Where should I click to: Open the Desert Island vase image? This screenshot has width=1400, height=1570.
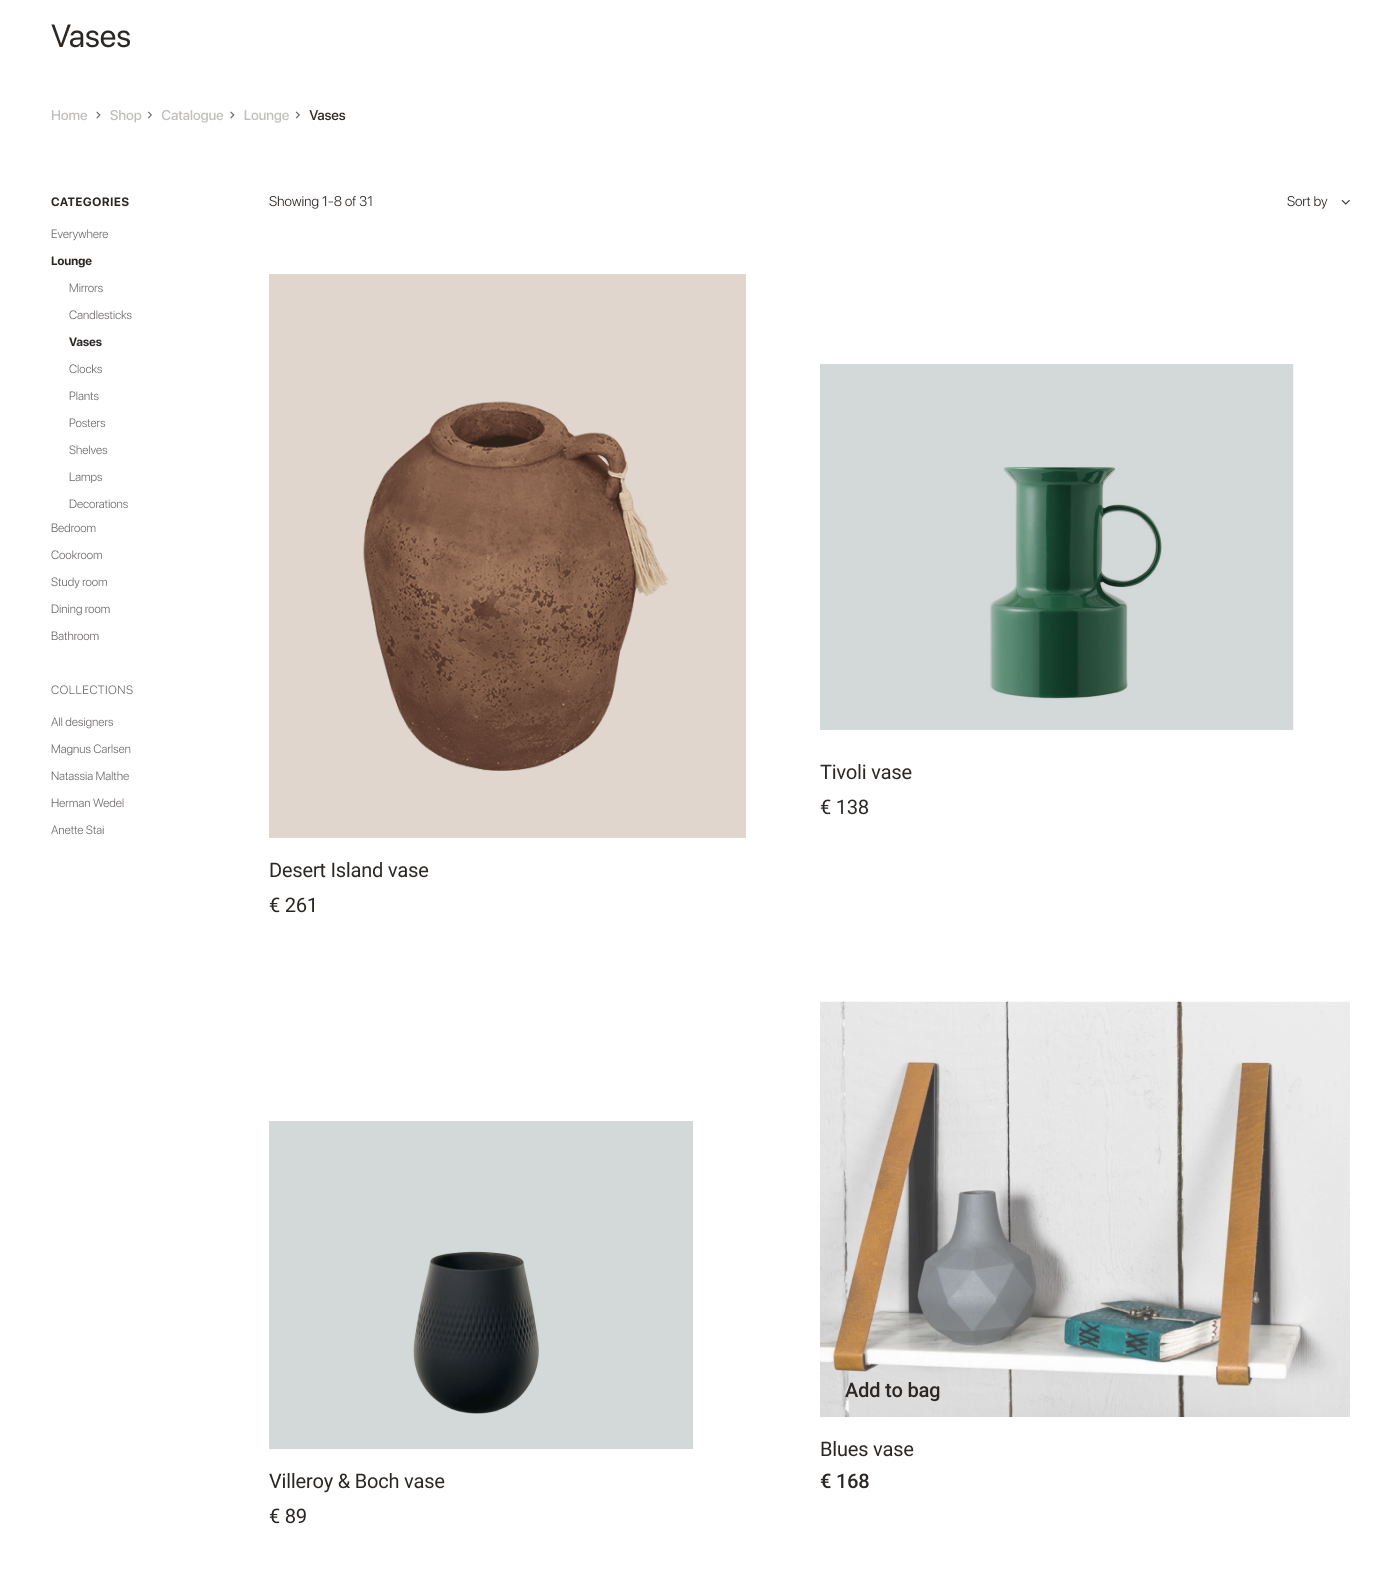[x=507, y=555]
